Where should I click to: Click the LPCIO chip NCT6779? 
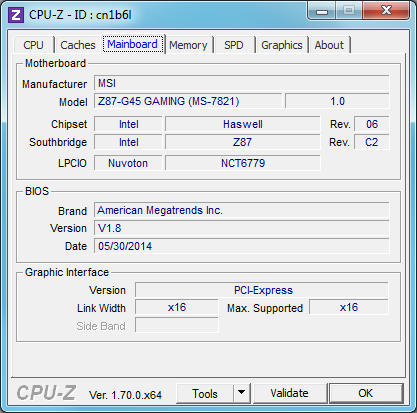tap(243, 163)
